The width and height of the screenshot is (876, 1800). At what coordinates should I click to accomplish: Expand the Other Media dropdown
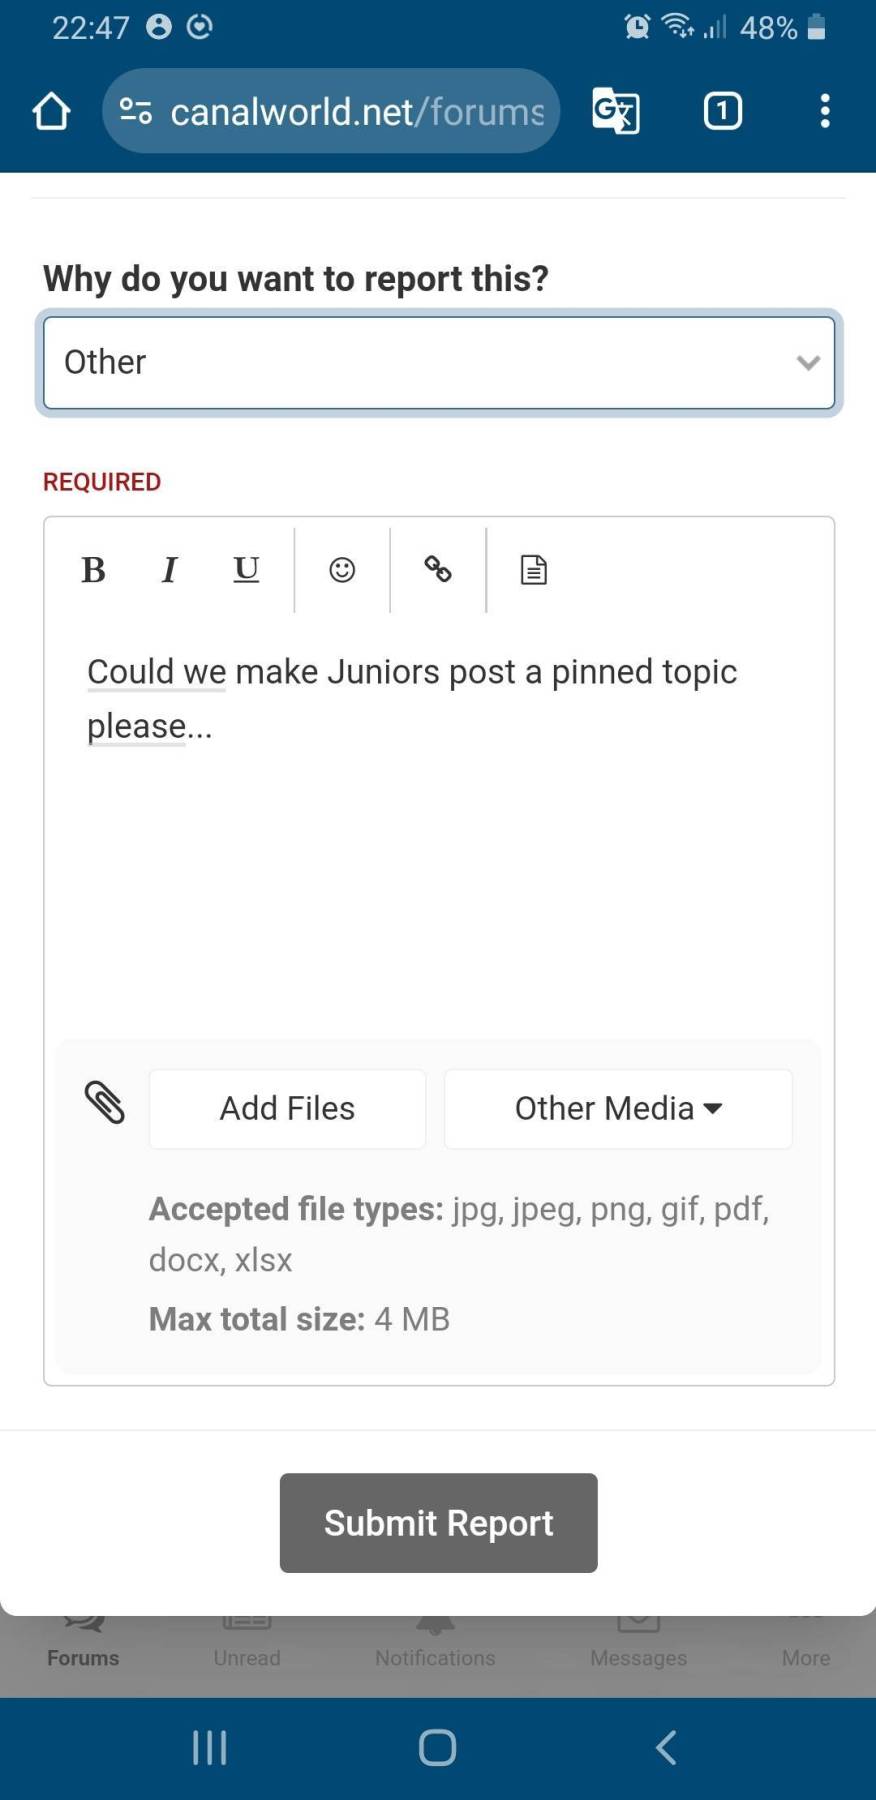(x=616, y=1108)
